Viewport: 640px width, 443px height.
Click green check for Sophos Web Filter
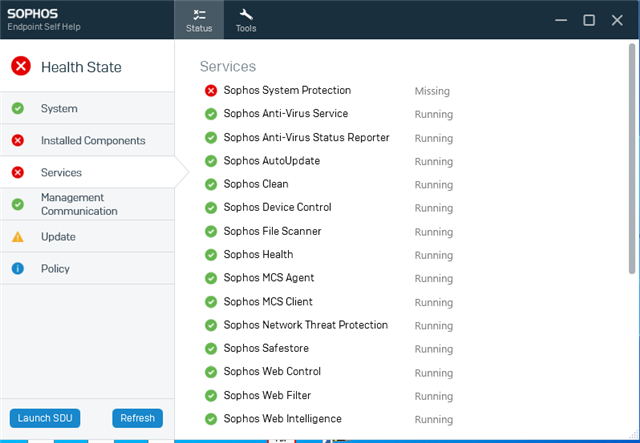[x=211, y=395]
